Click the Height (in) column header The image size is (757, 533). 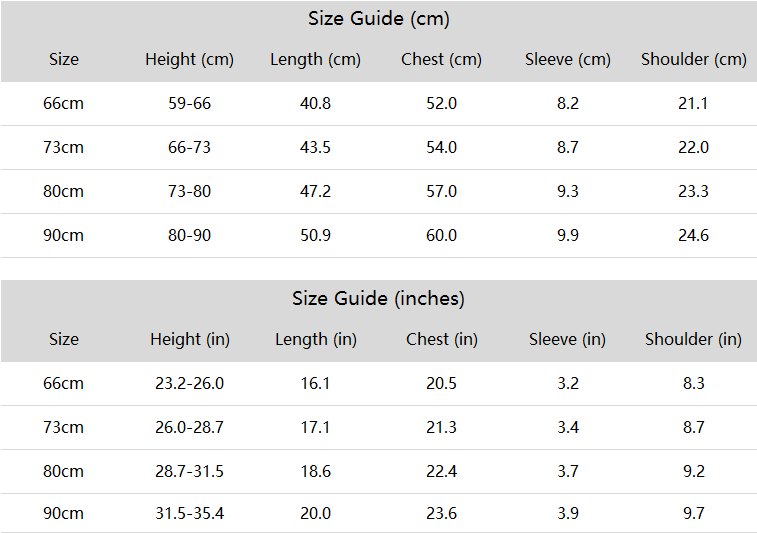click(190, 340)
